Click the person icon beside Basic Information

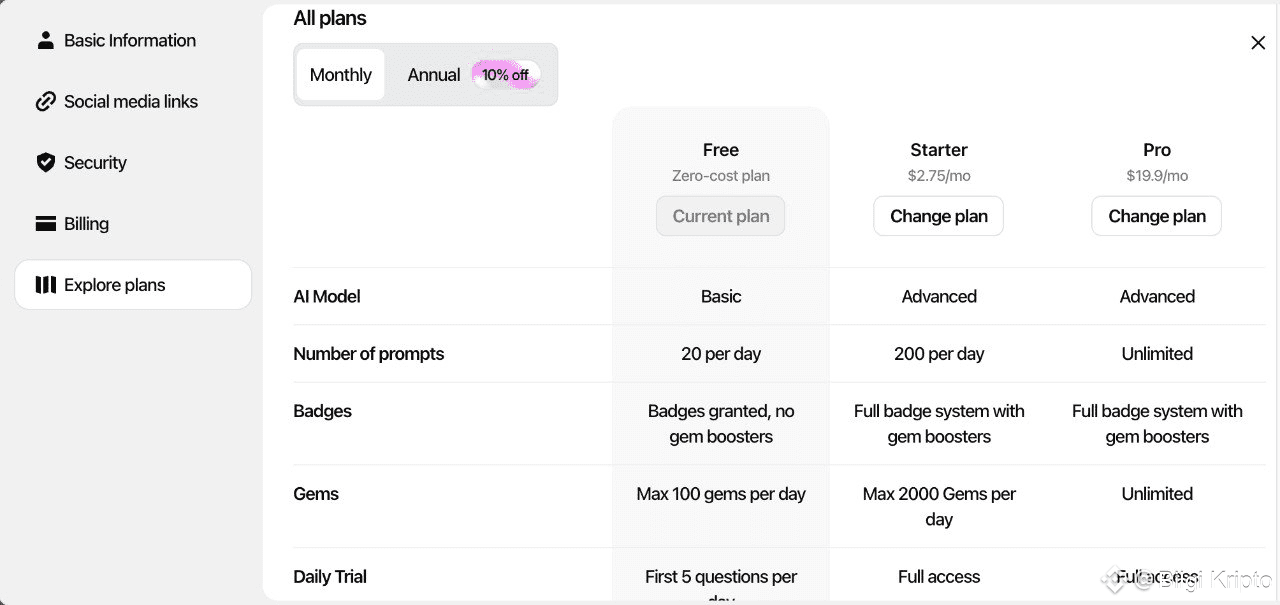pyautogui.click(x=45, y=40)
